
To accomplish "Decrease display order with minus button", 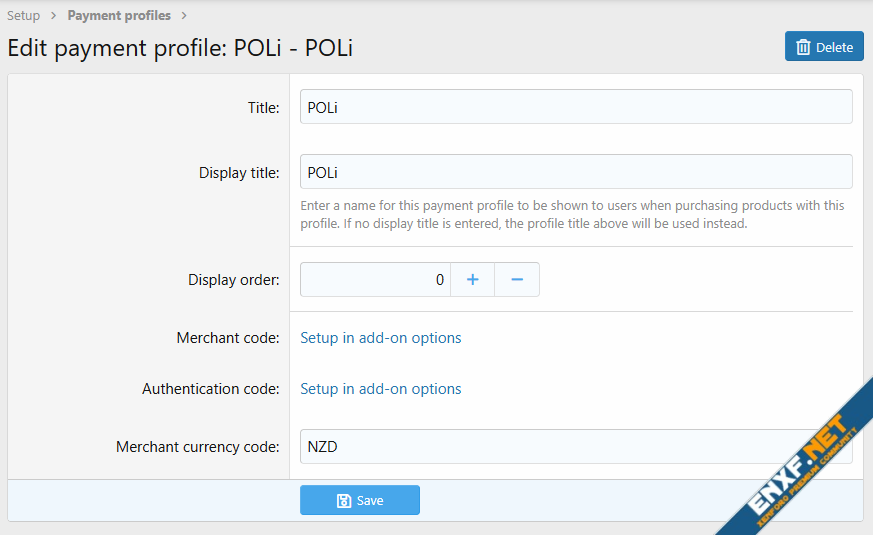I will pos(517,280).
